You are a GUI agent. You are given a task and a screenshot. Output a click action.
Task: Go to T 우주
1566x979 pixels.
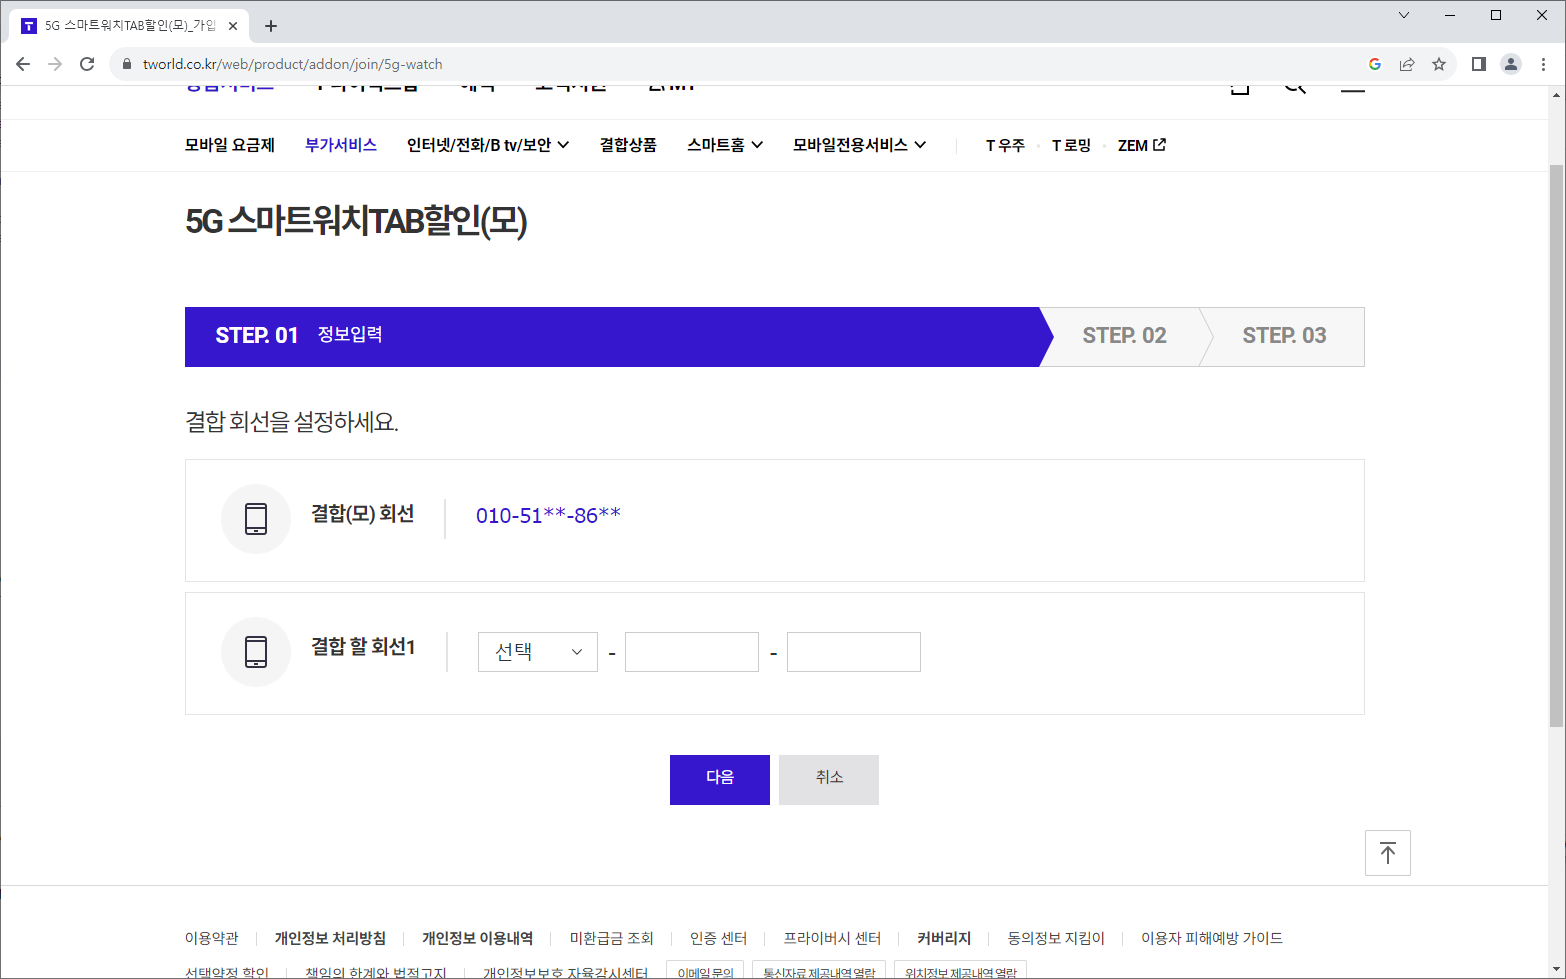[x=1005, y=145]
